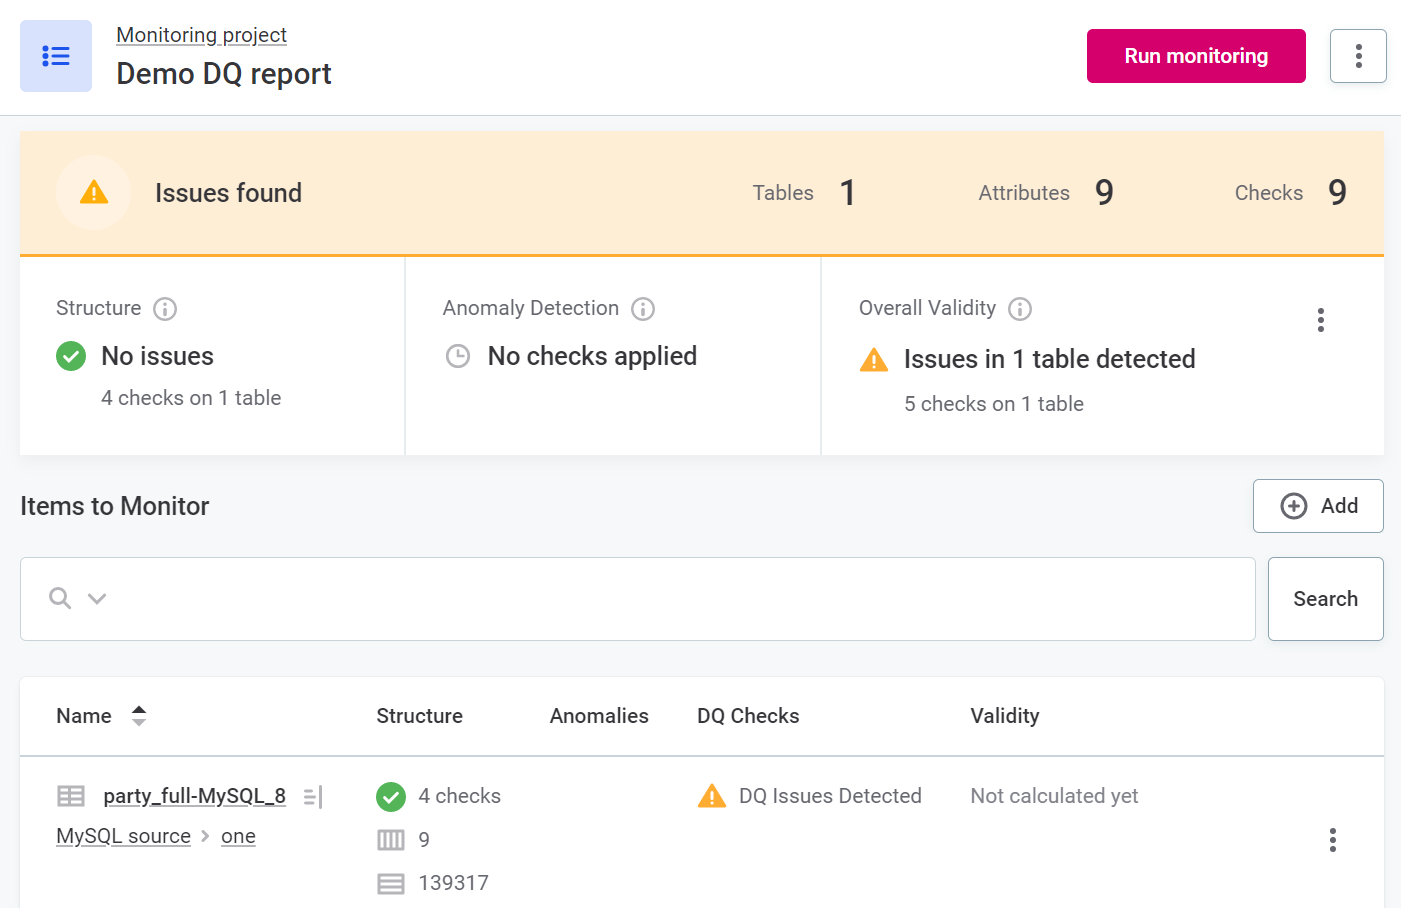Click the table icon beside party_full-MySQL_8

click(71, 796)
